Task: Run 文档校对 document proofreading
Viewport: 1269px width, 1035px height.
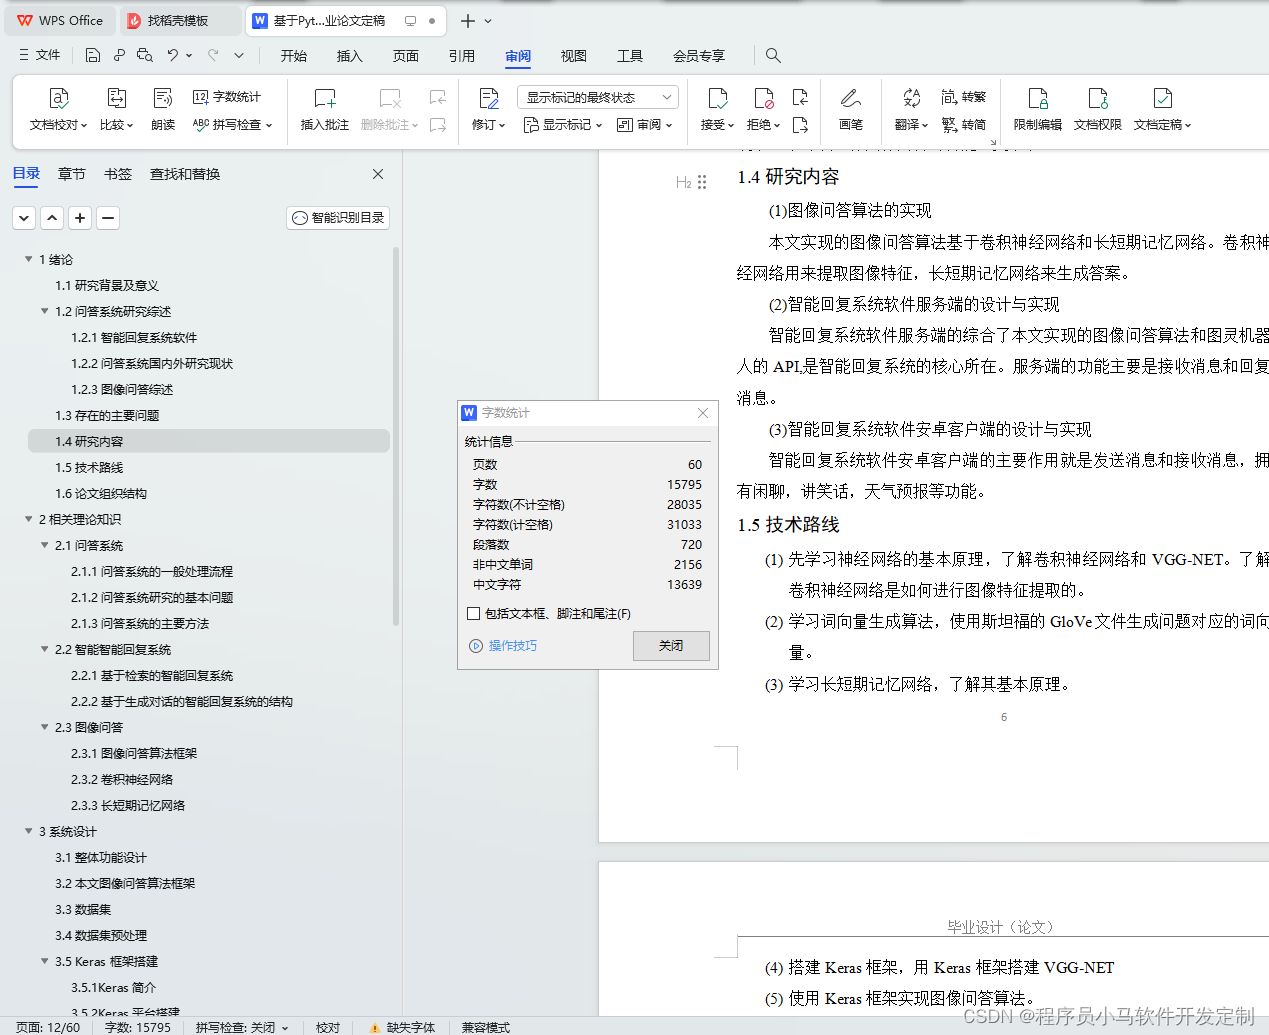Action: [57, 106]
